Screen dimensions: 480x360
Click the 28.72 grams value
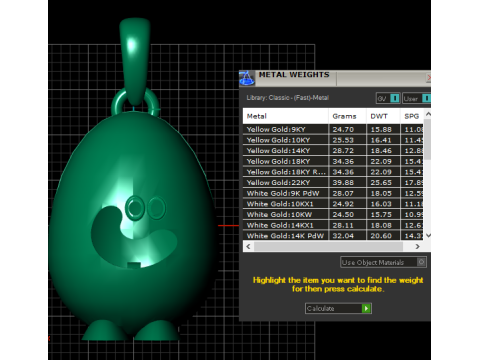(x=343, y=151)
